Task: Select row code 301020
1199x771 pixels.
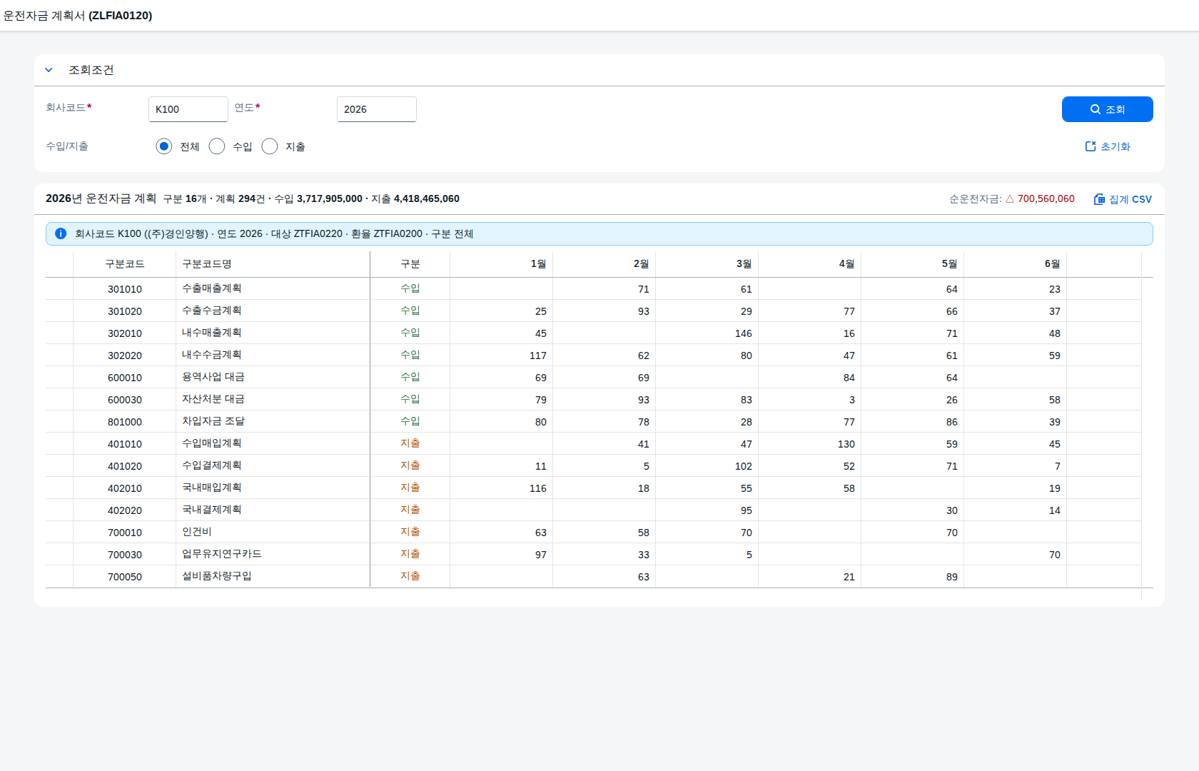Action: [125, 311]
